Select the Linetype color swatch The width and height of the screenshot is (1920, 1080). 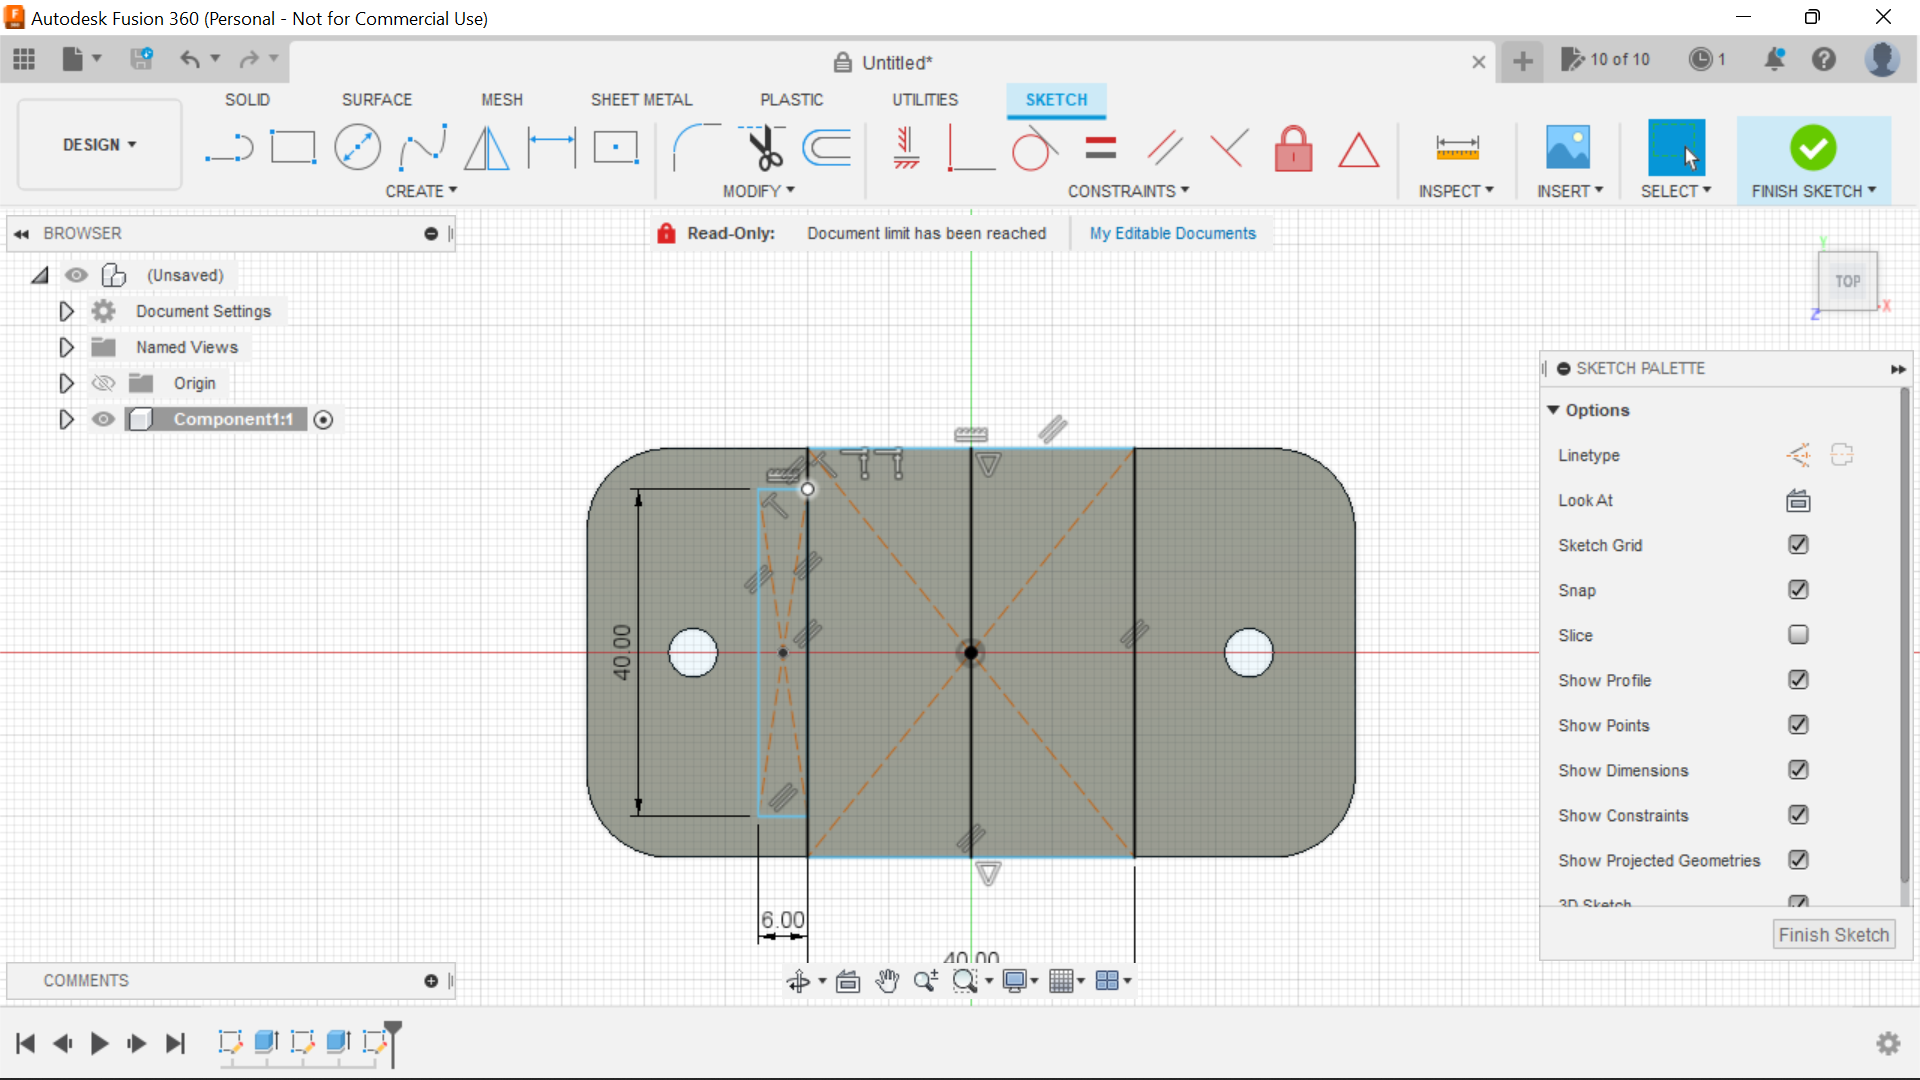[x=1796, y=455]
